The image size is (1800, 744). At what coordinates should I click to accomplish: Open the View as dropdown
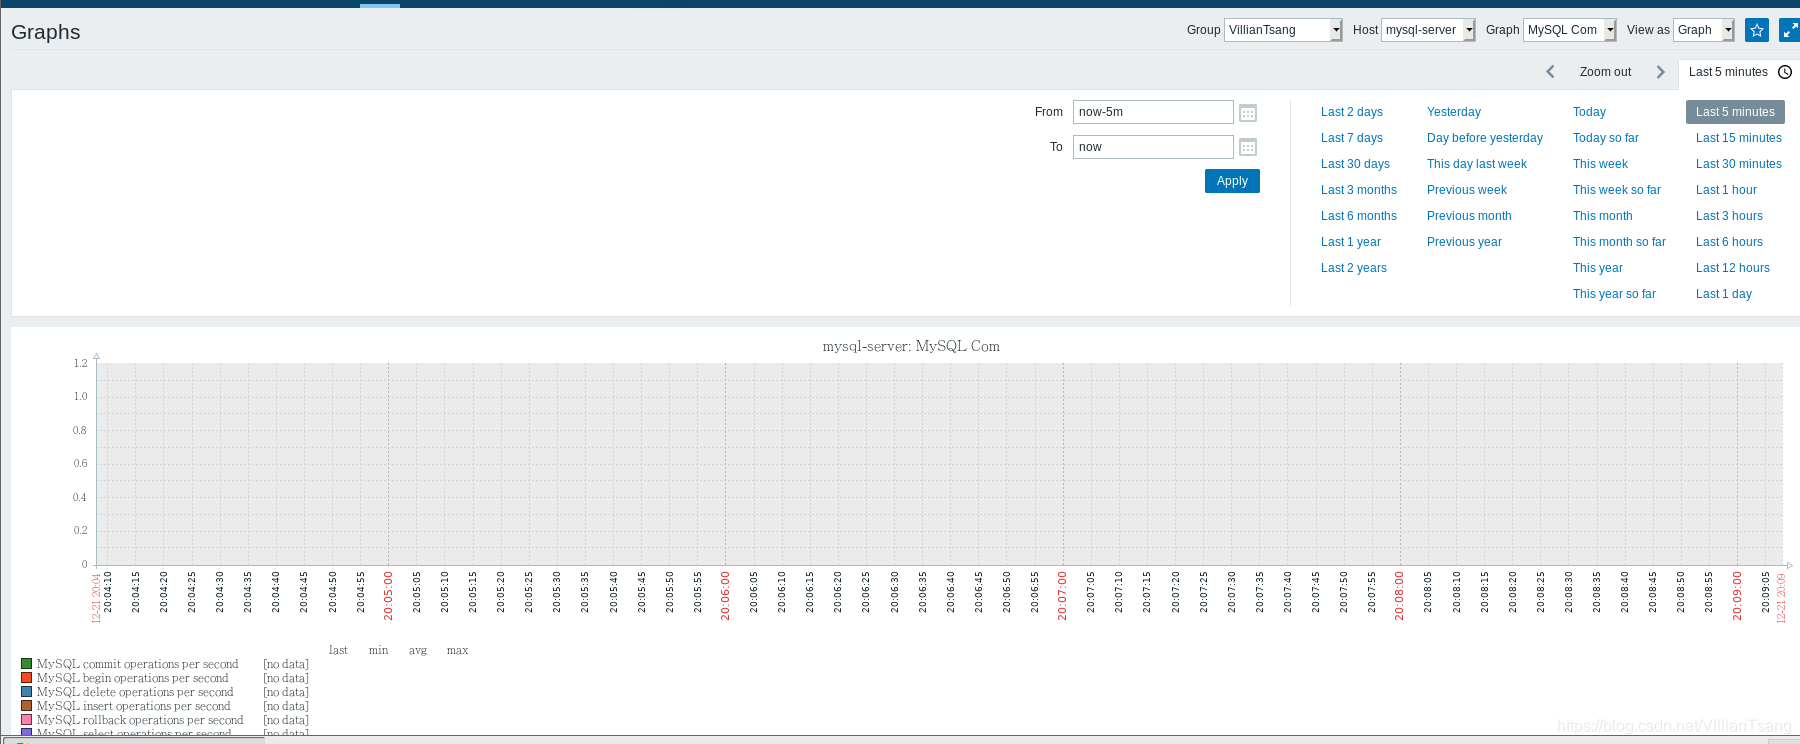click(x=1704, y=30)
